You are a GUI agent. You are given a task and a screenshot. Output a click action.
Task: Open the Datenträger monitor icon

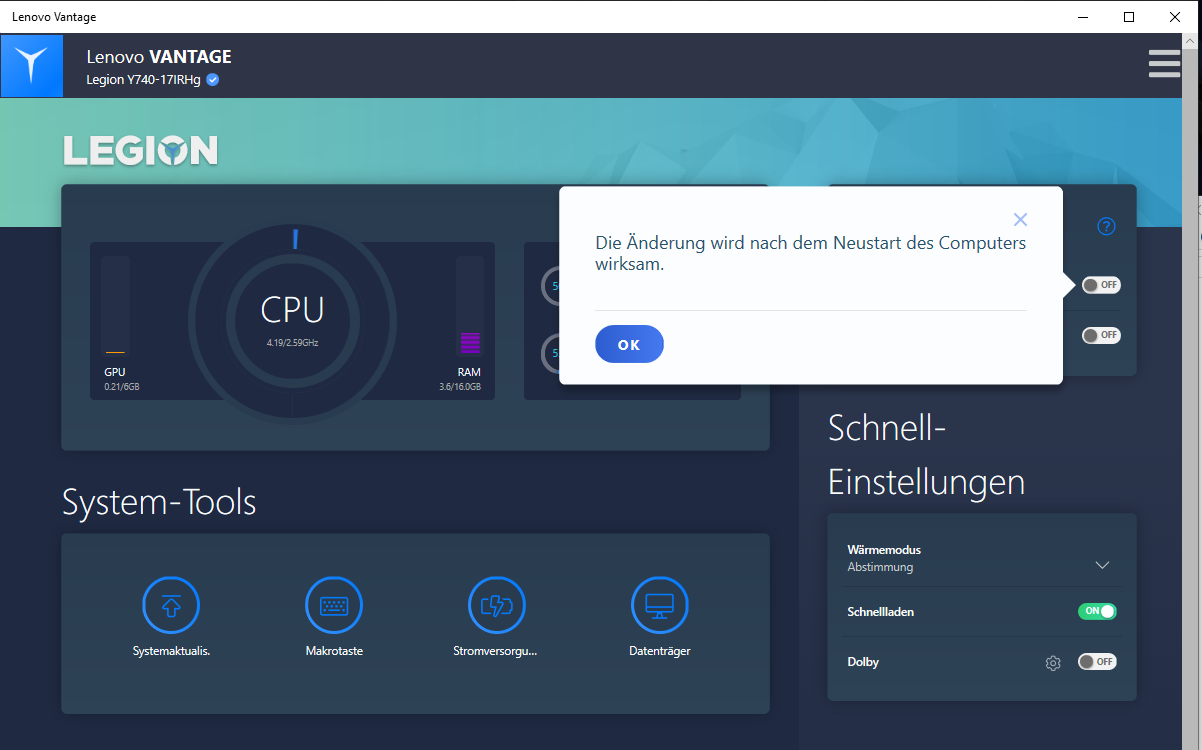pos(660,605)
